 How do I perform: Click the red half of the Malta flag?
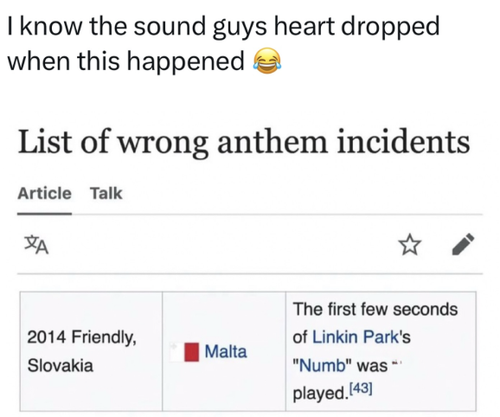(192, 352)
